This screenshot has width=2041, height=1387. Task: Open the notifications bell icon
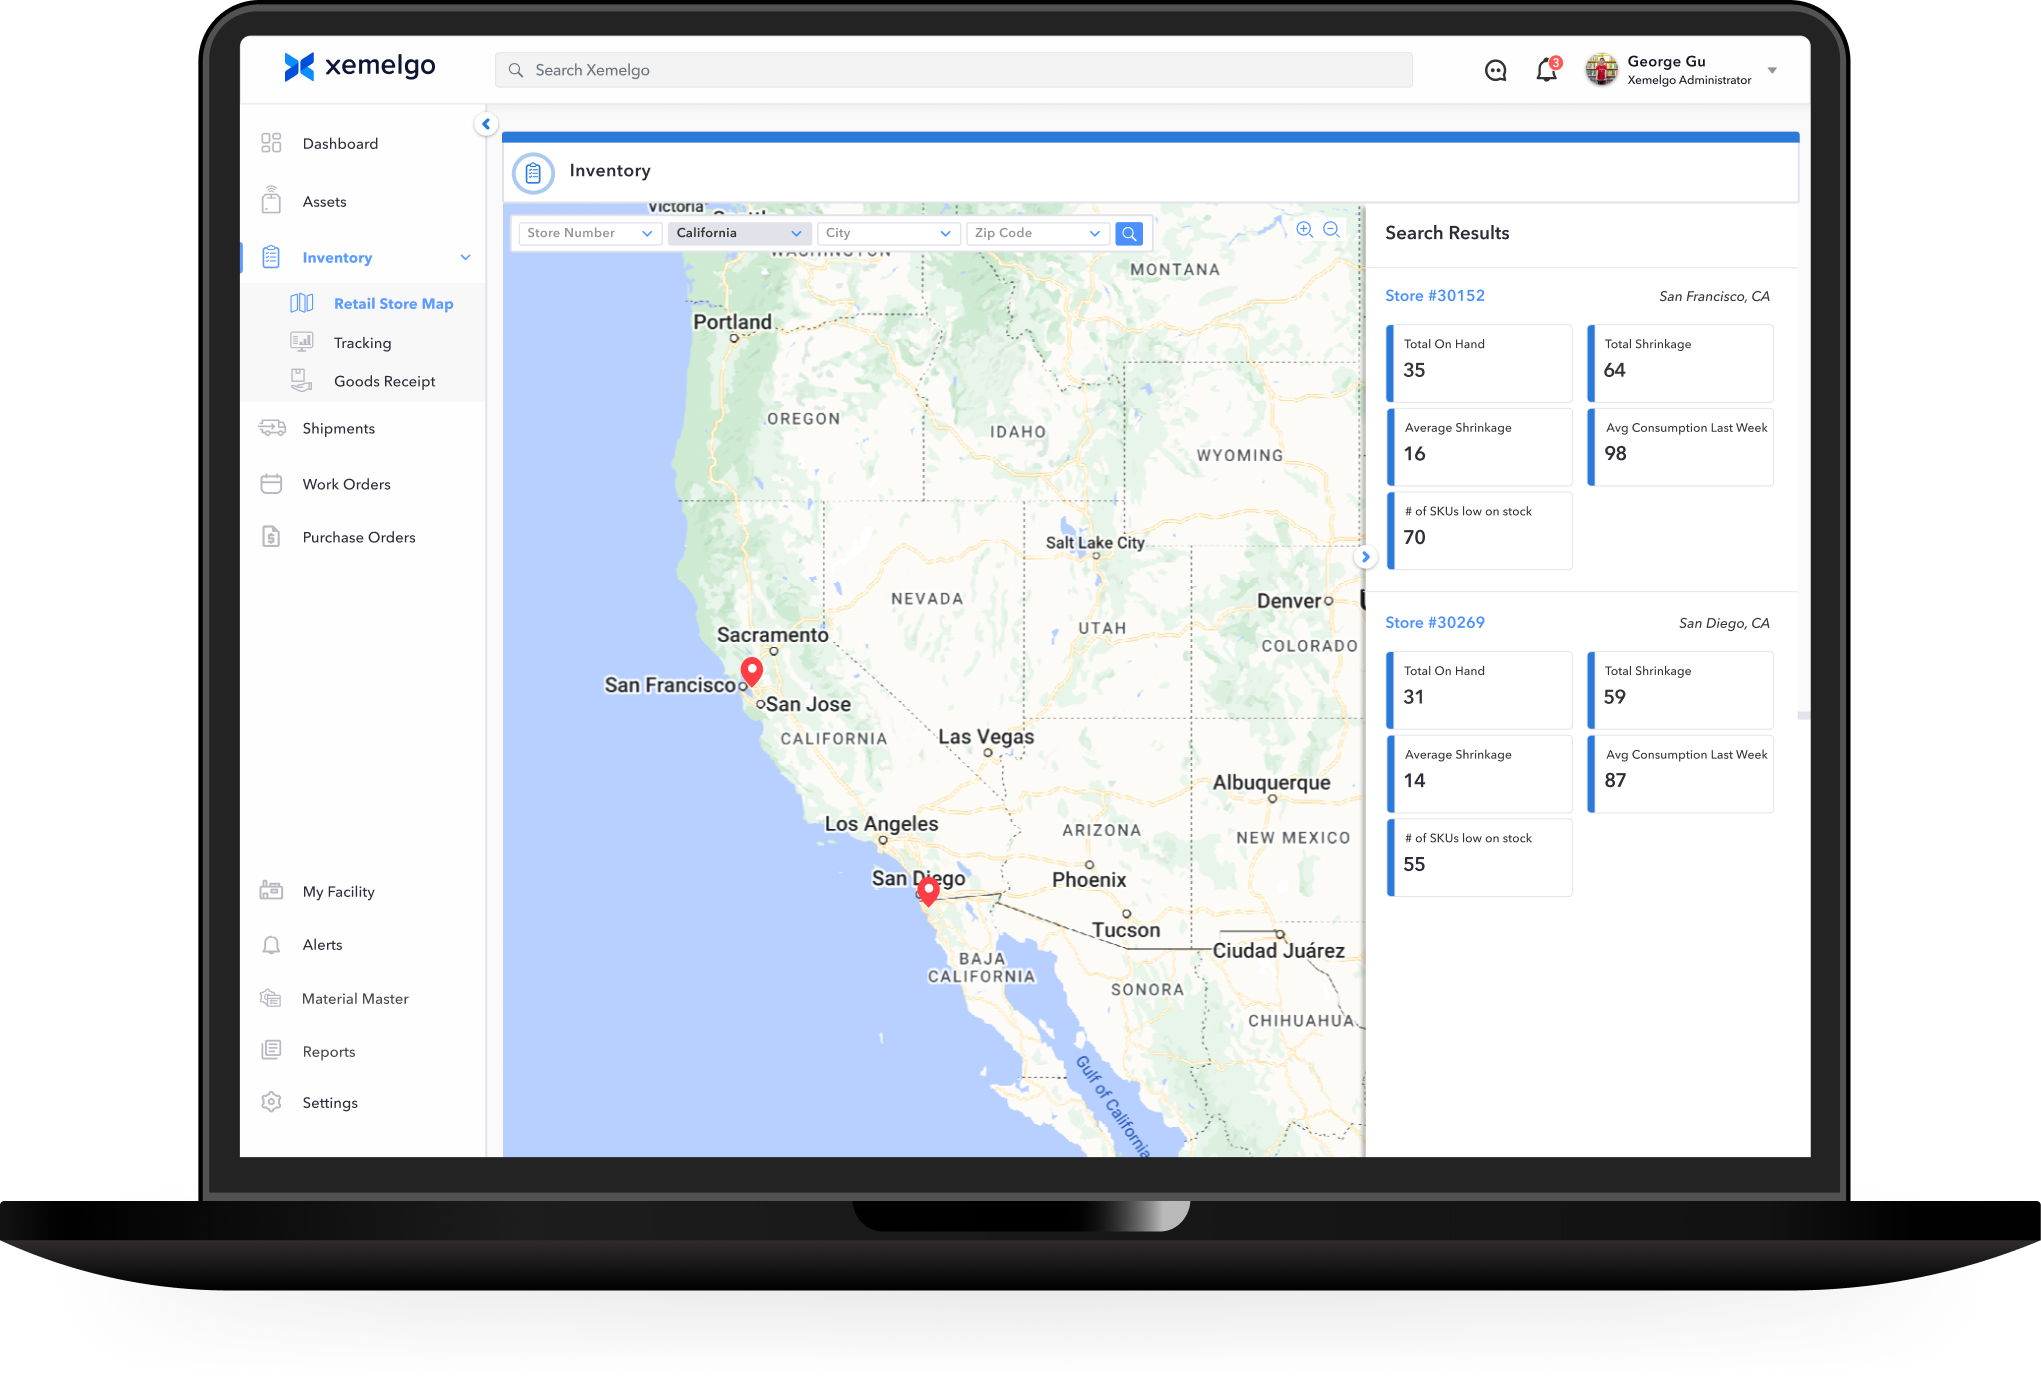(1546, 70)
